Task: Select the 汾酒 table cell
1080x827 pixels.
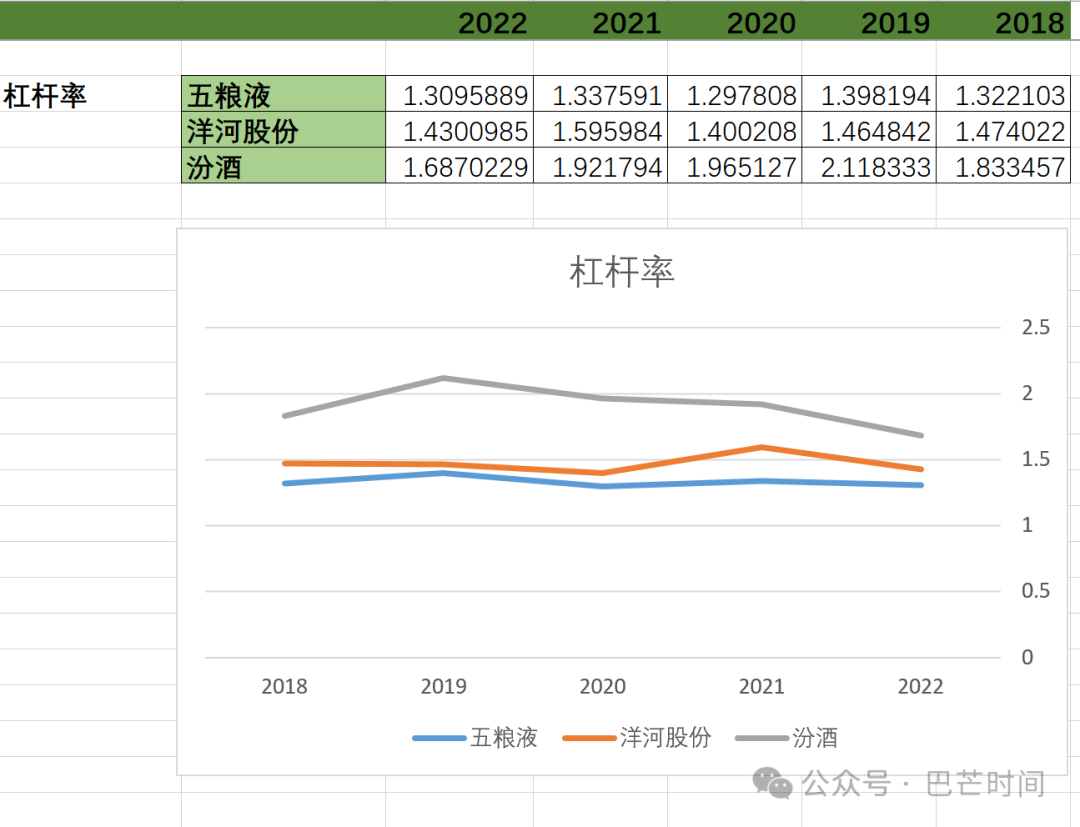Action: click(283, 166)
